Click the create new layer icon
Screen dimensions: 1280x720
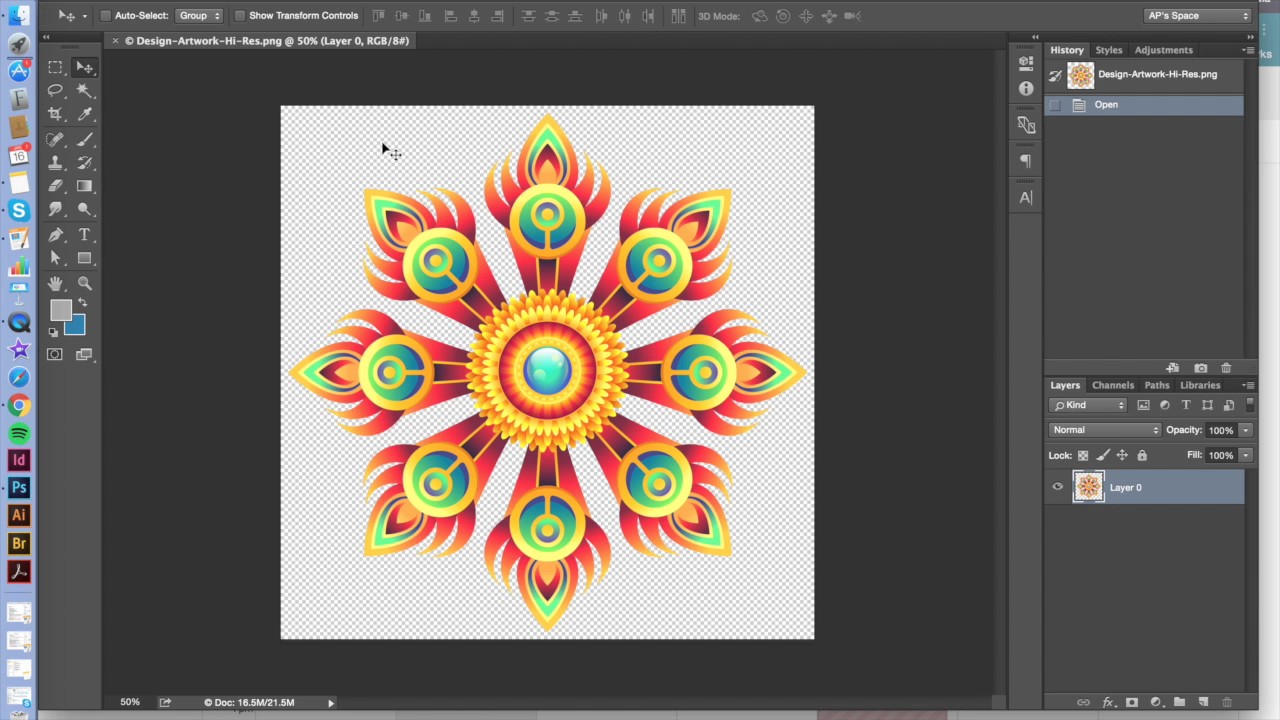(x=1203, y=702)
